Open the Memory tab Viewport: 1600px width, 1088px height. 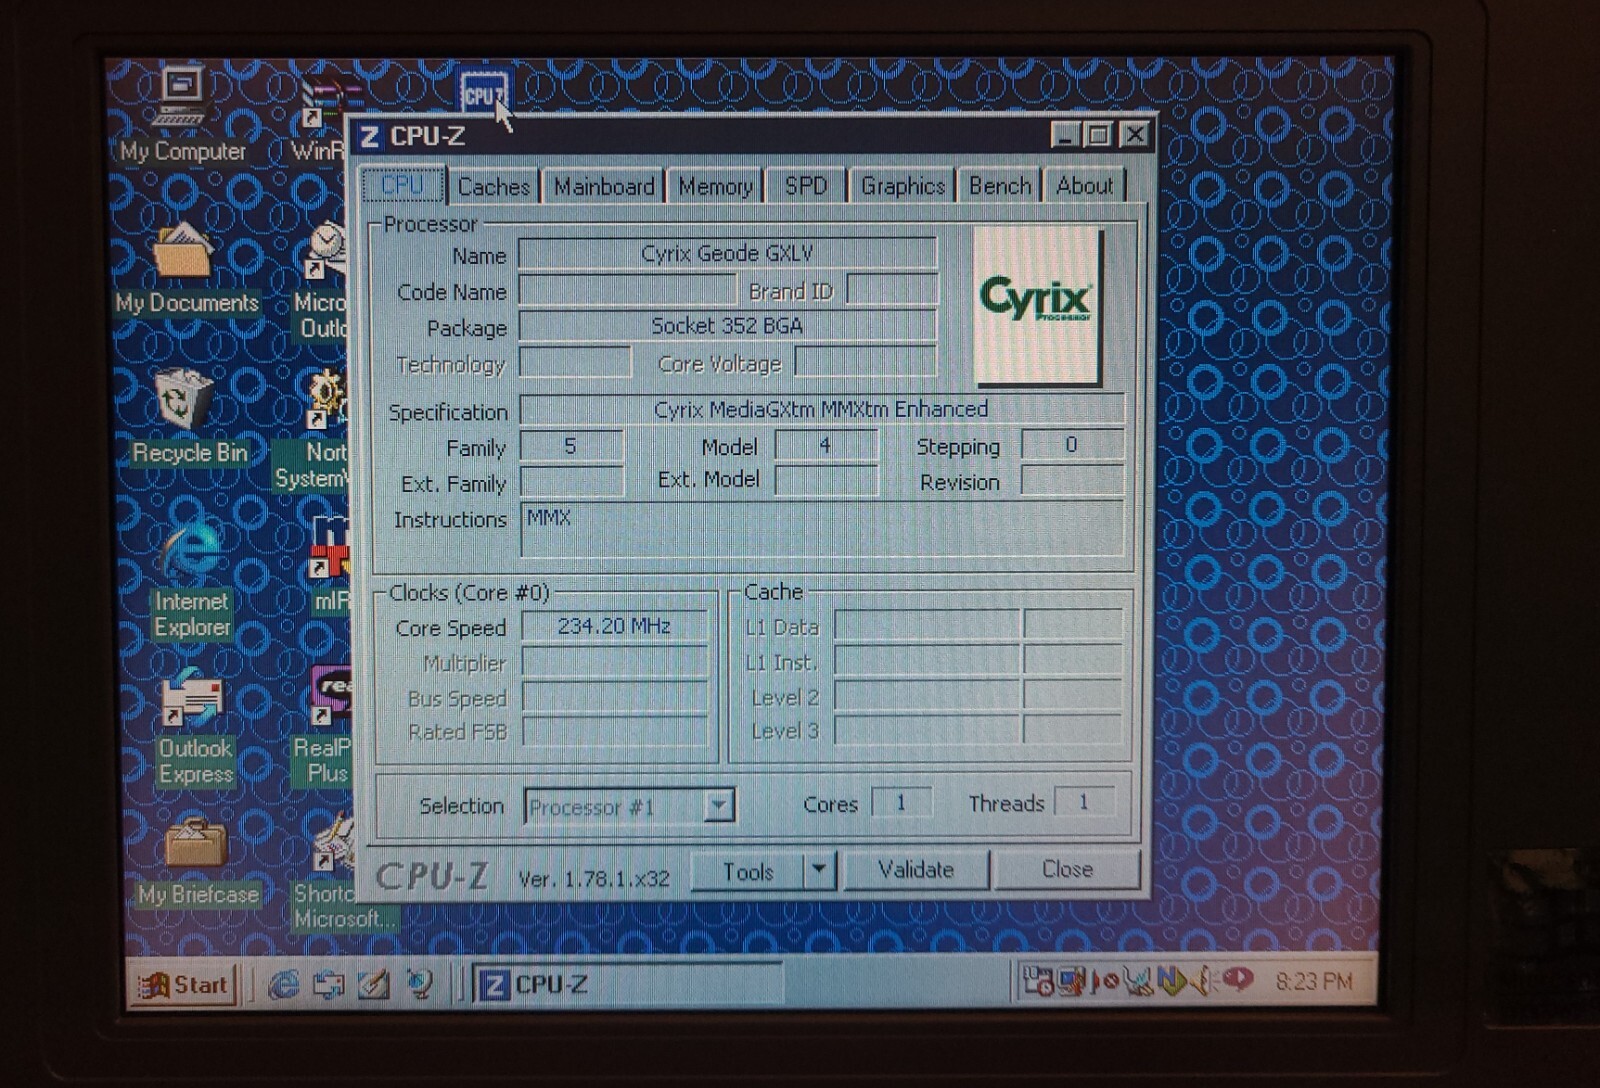(715, 187)
